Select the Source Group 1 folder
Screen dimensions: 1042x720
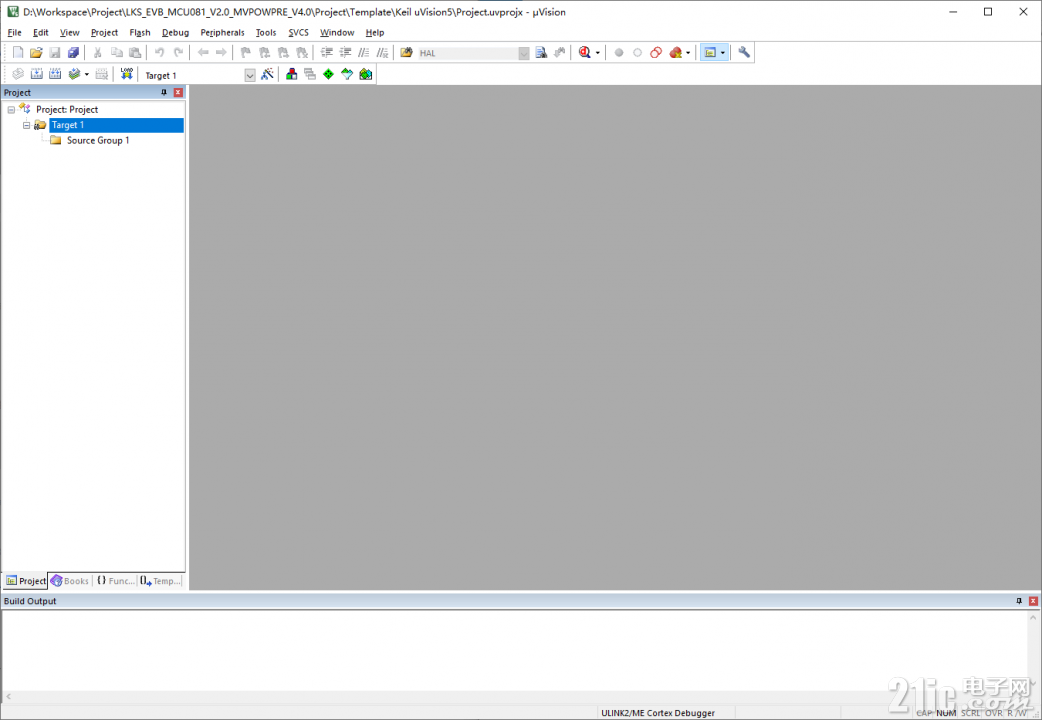[x=98, y=140]
